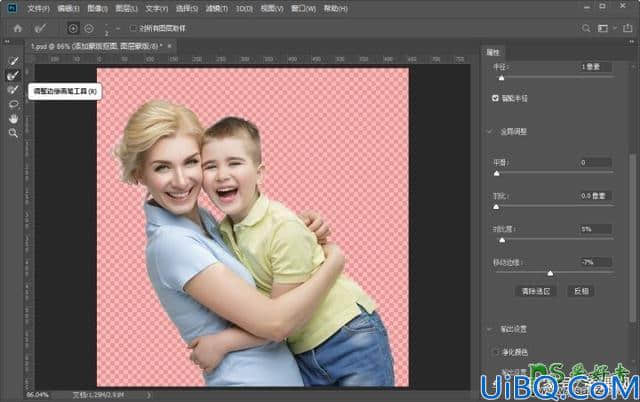
Task: Open the 视图 (View) menu
Action: 272,8
